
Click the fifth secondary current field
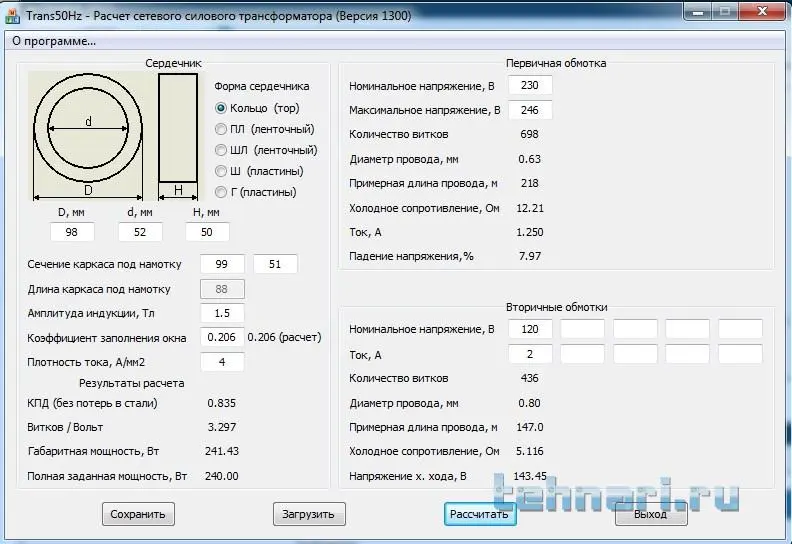point(740,354)
